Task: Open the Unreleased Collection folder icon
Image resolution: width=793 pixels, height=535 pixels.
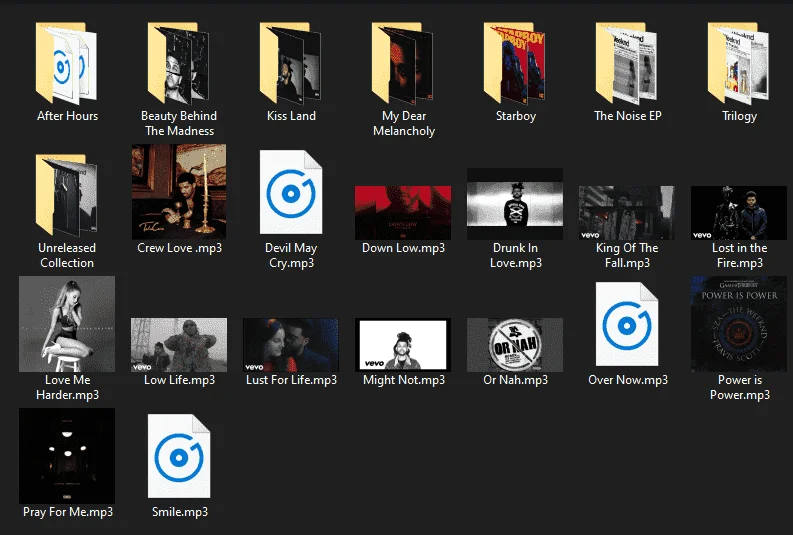Action: coord(66,195)
